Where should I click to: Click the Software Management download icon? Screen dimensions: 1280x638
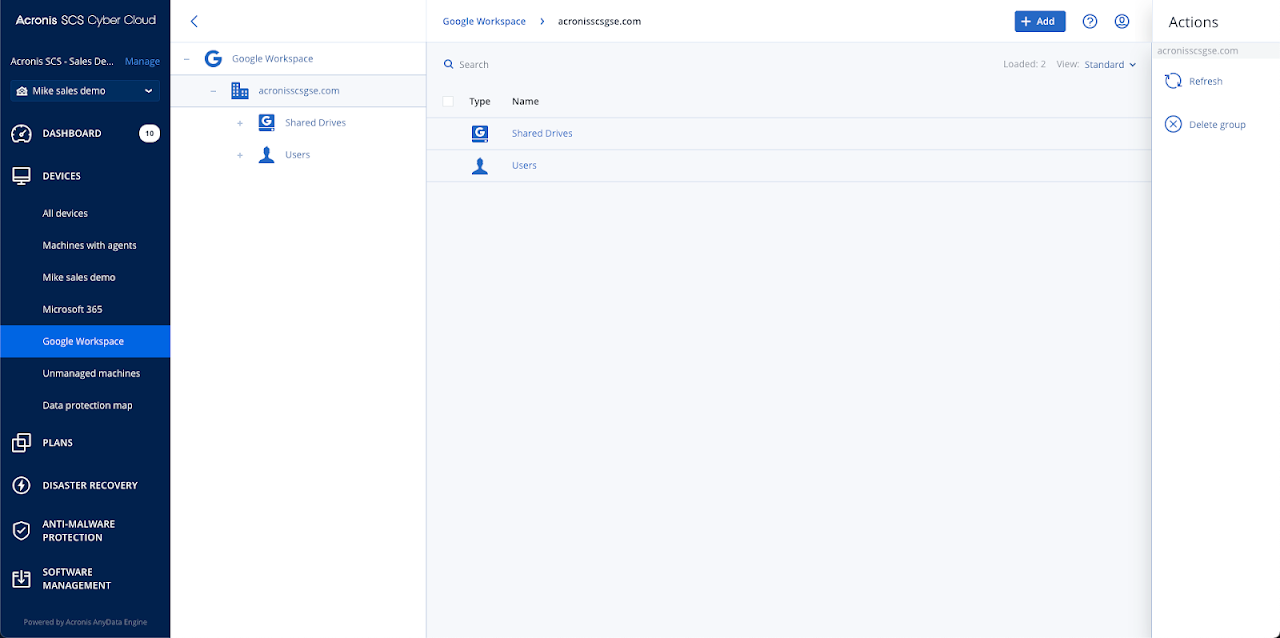click(21, 579)
